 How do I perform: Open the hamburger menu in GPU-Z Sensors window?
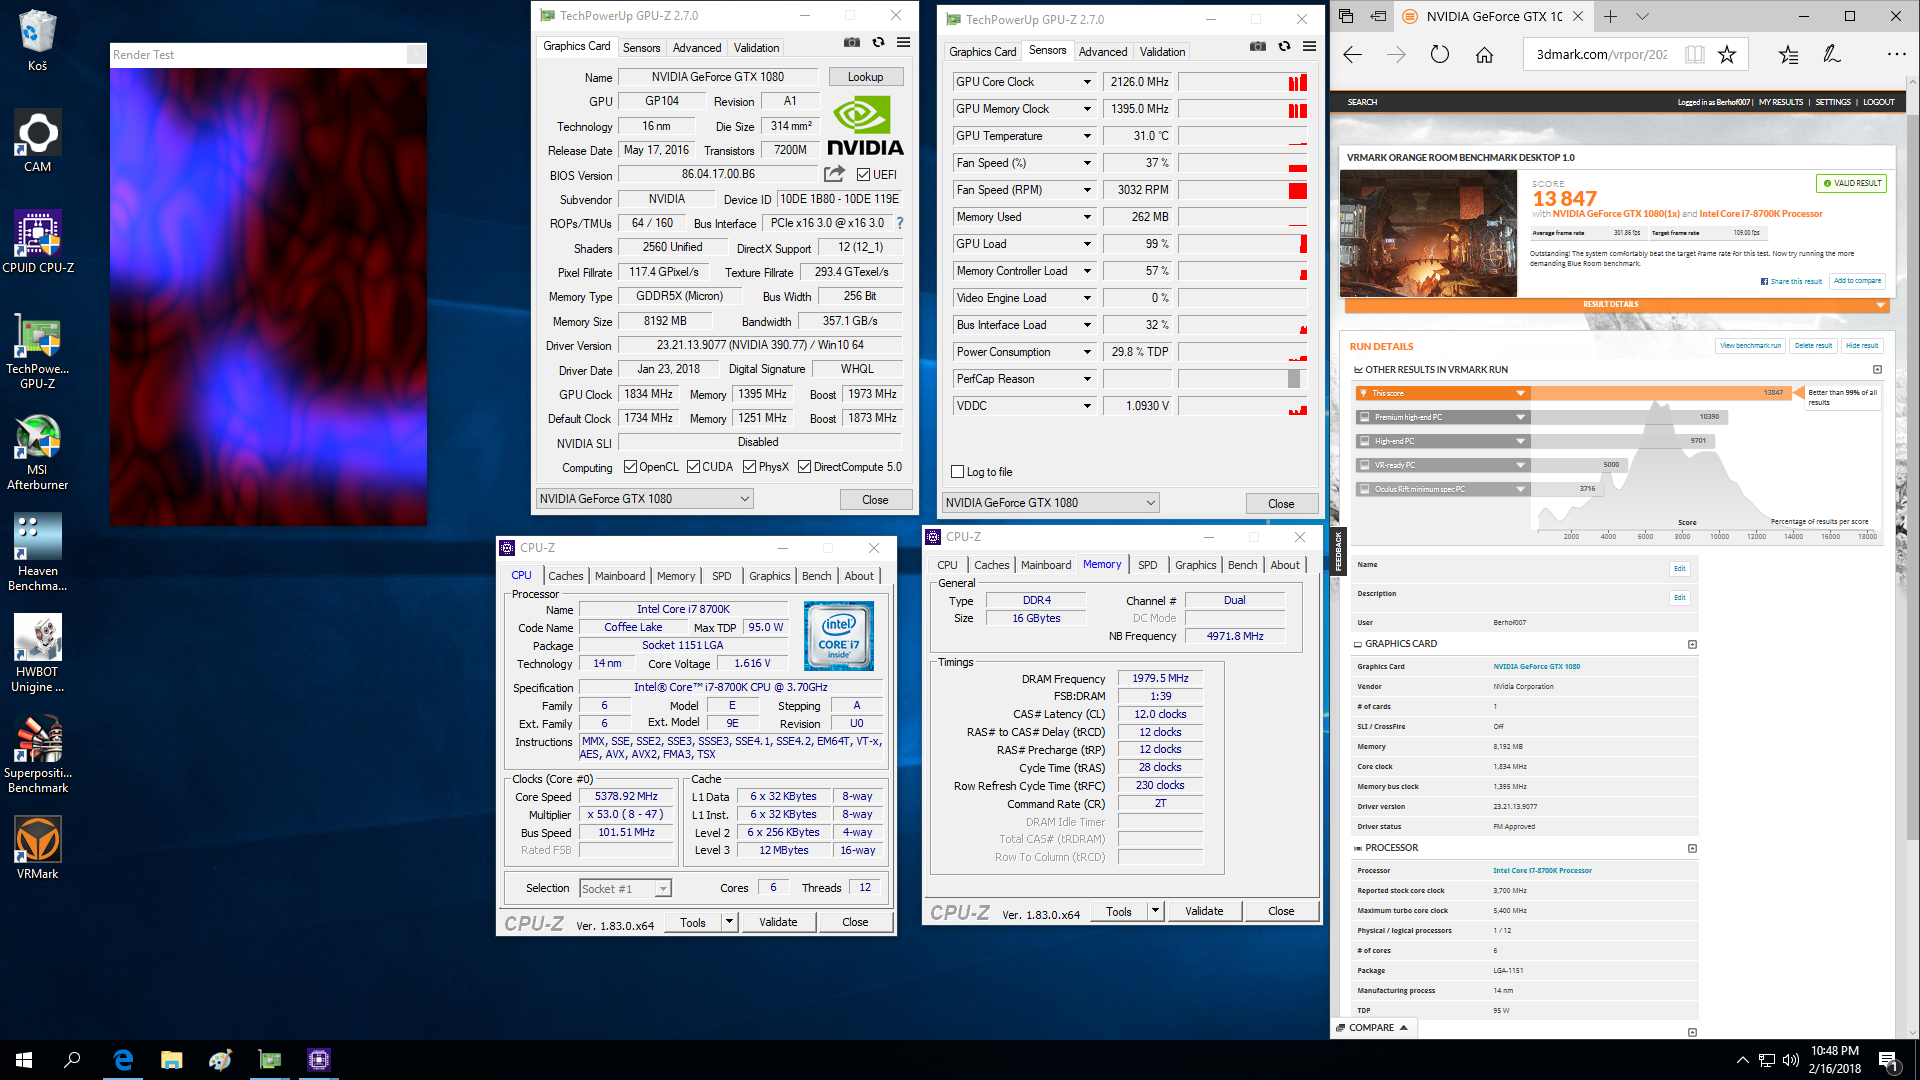click(1309, 47)
